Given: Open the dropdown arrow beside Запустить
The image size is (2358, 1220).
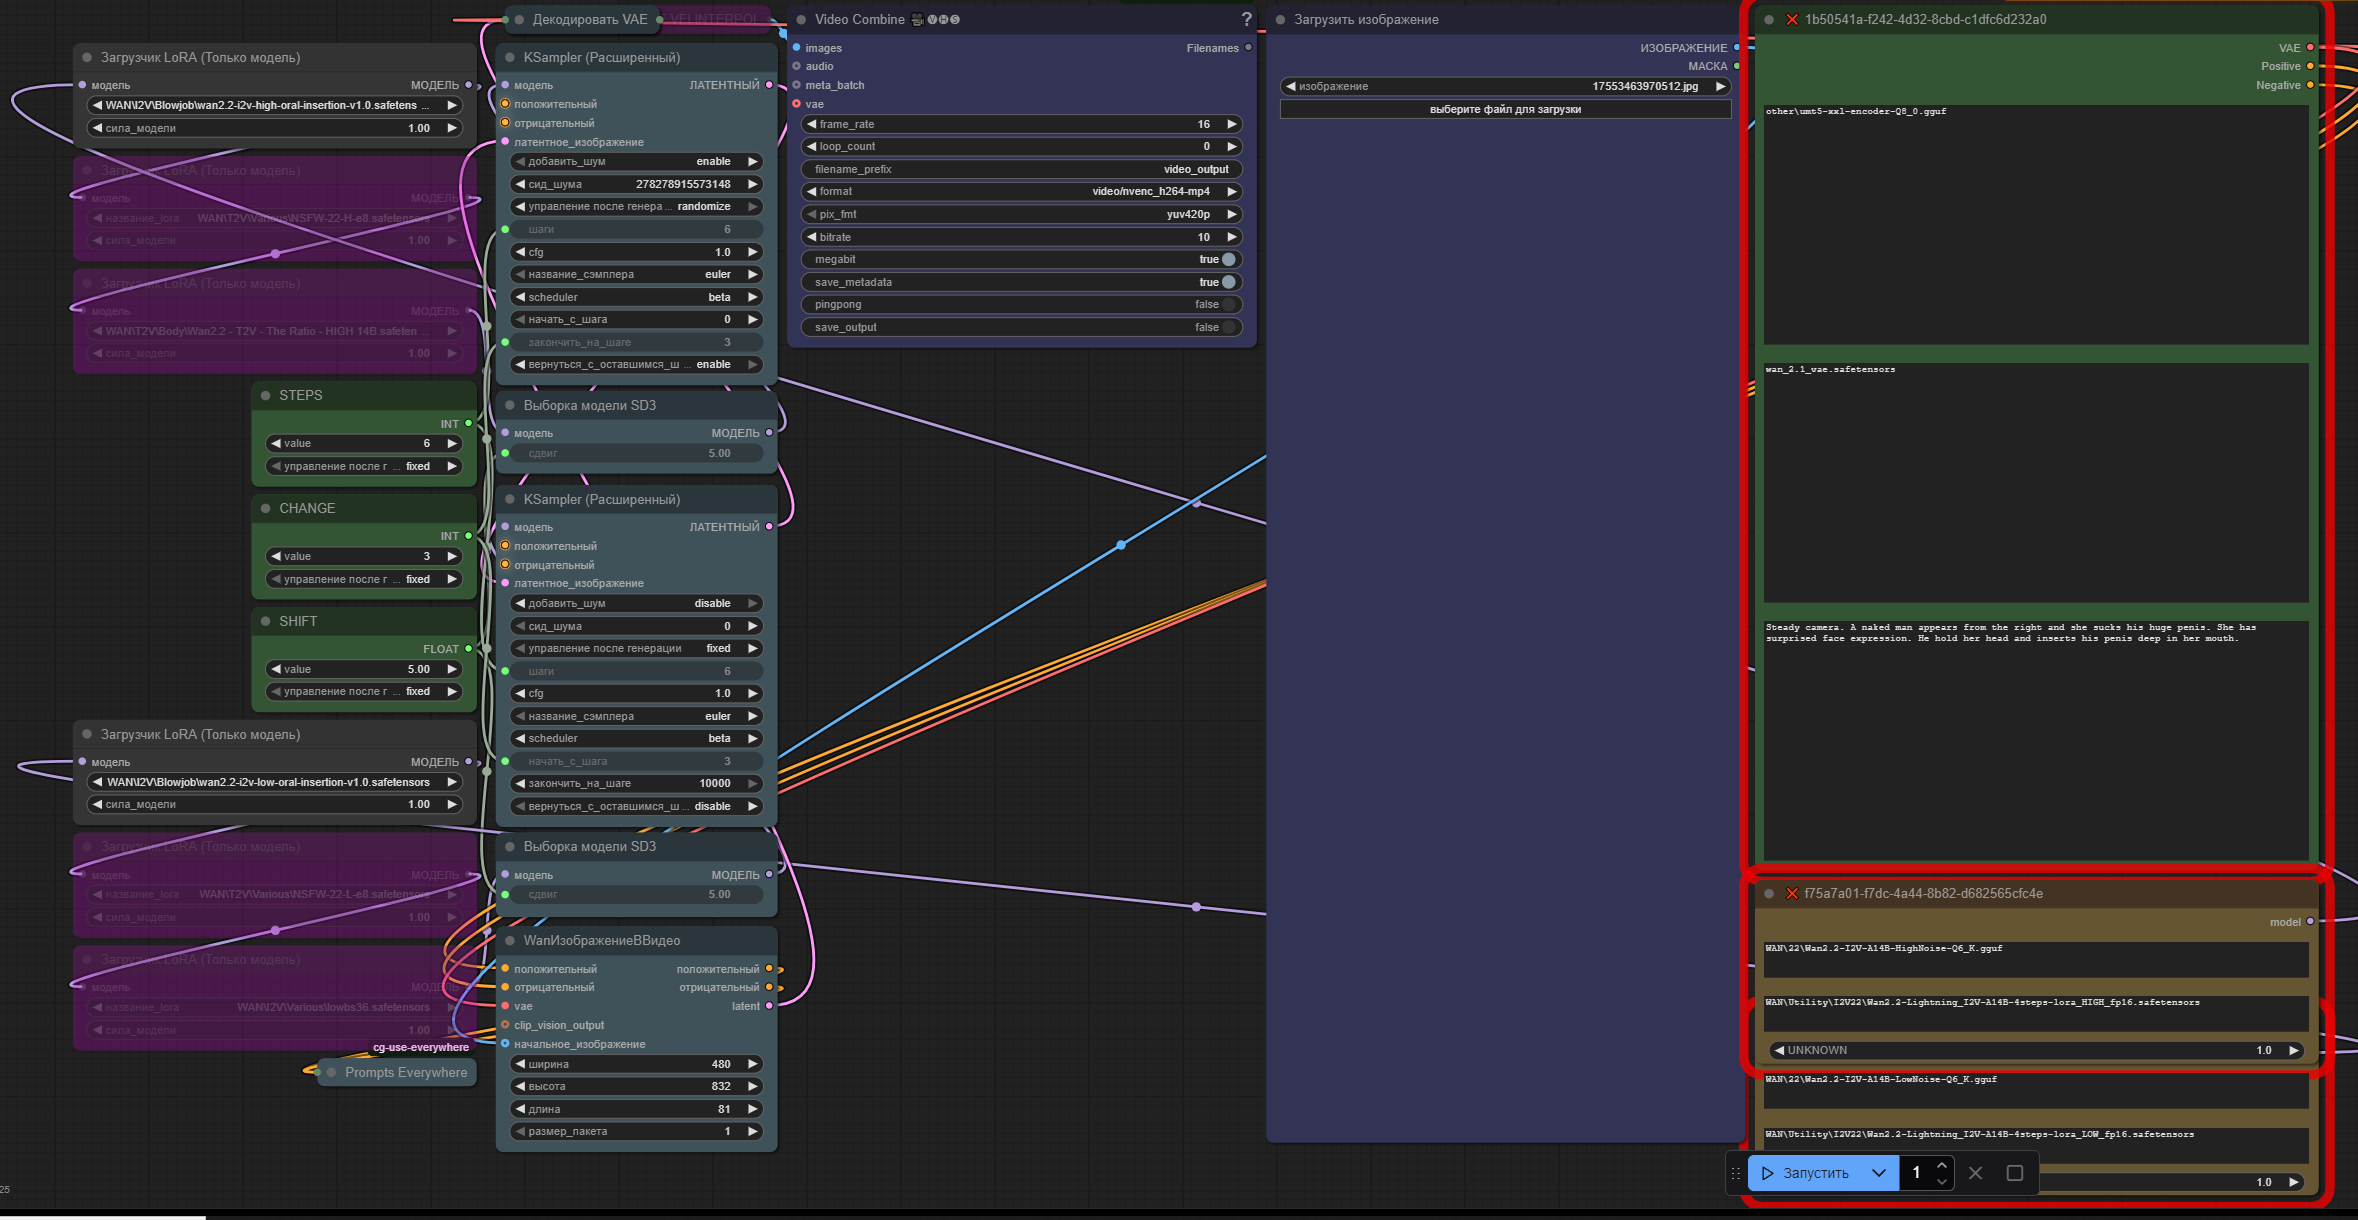Looking at the screenshot, I should [x=1879, y=1173].
